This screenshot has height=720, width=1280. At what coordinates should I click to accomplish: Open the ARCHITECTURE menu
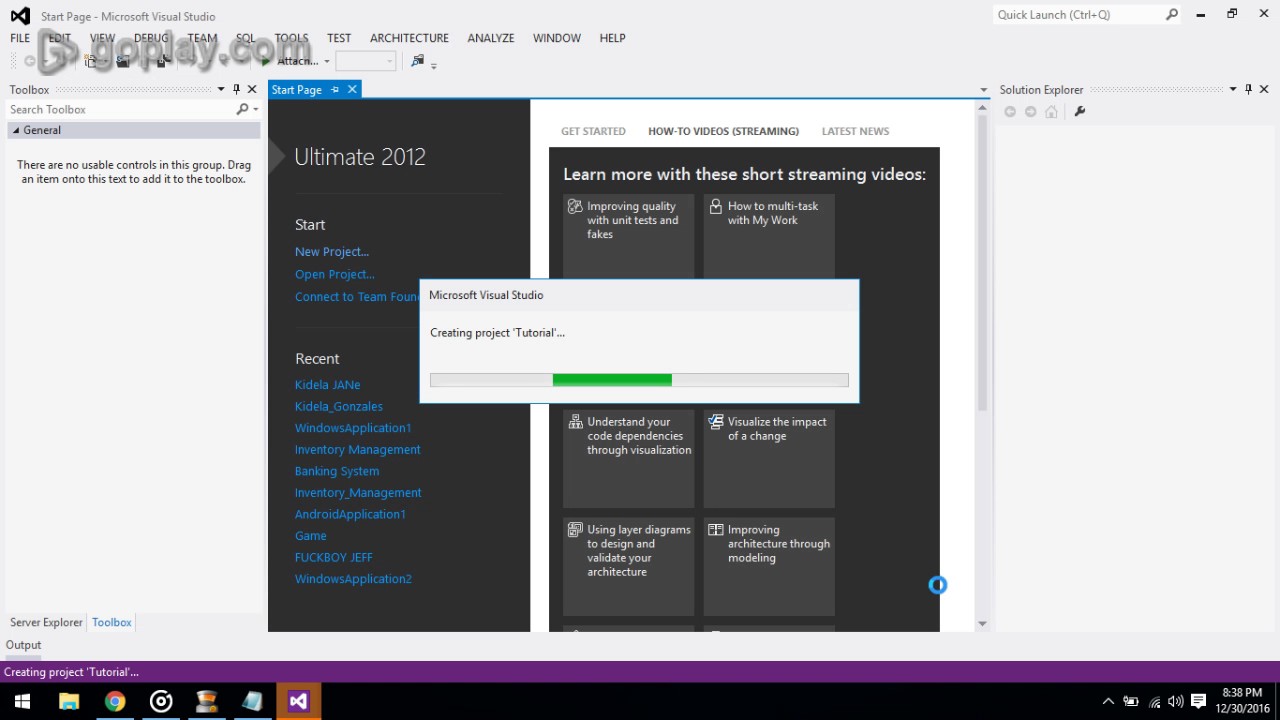409,38
